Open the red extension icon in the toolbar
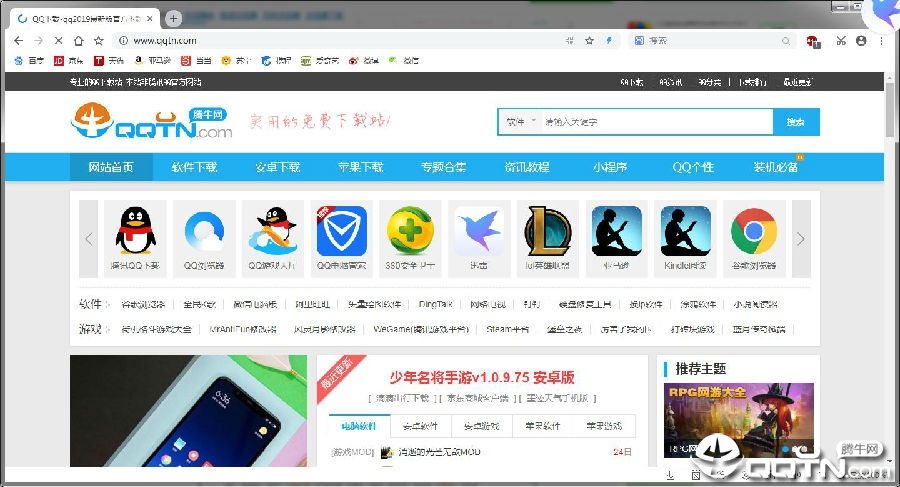Image resolution: width=900 pixels, height=487 pixels. [x=813, y=41]
